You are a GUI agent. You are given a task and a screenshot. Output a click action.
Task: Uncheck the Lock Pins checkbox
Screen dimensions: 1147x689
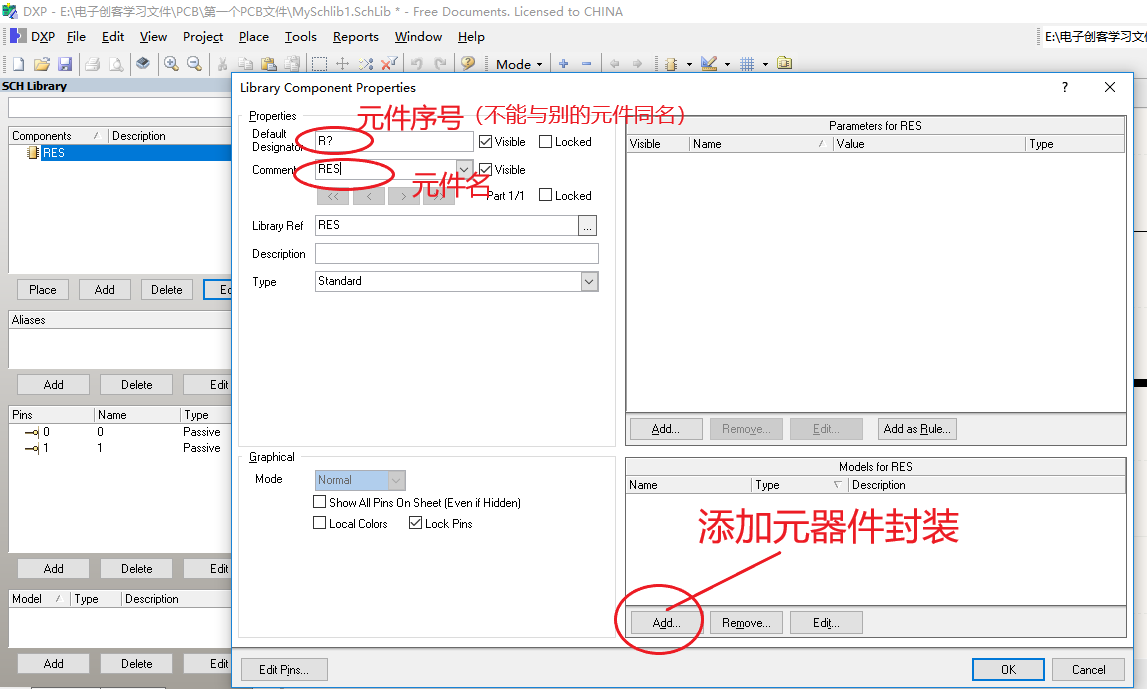(x=416, y=523)
